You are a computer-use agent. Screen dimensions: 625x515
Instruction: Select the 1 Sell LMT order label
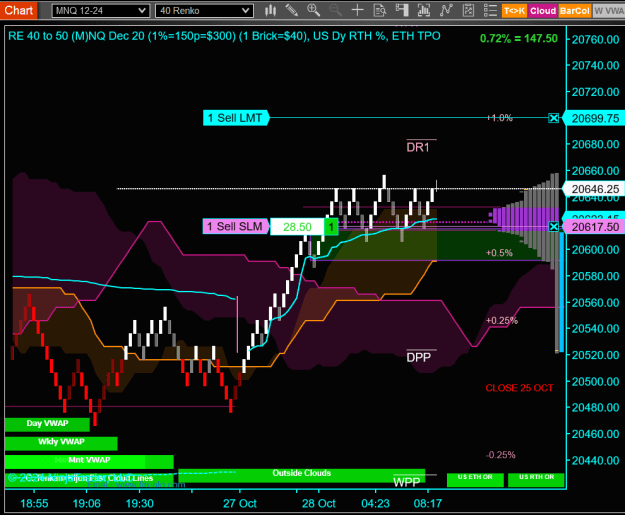click(235, 118)
